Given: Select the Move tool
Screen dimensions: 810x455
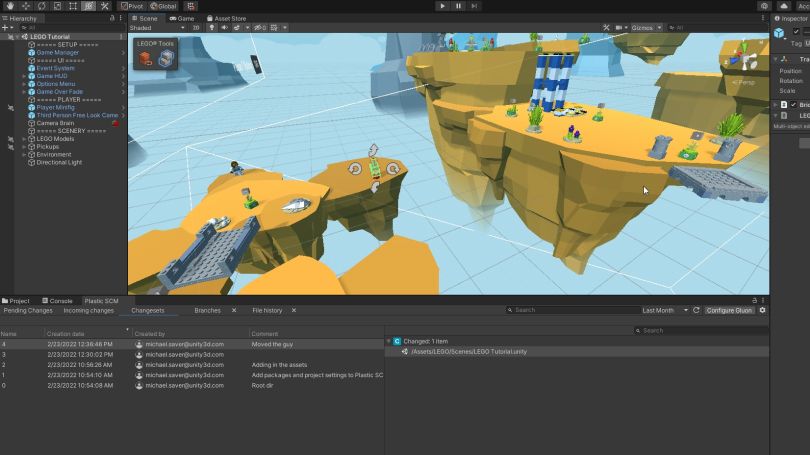Looking at the screenshot, I should pos(25,6).
